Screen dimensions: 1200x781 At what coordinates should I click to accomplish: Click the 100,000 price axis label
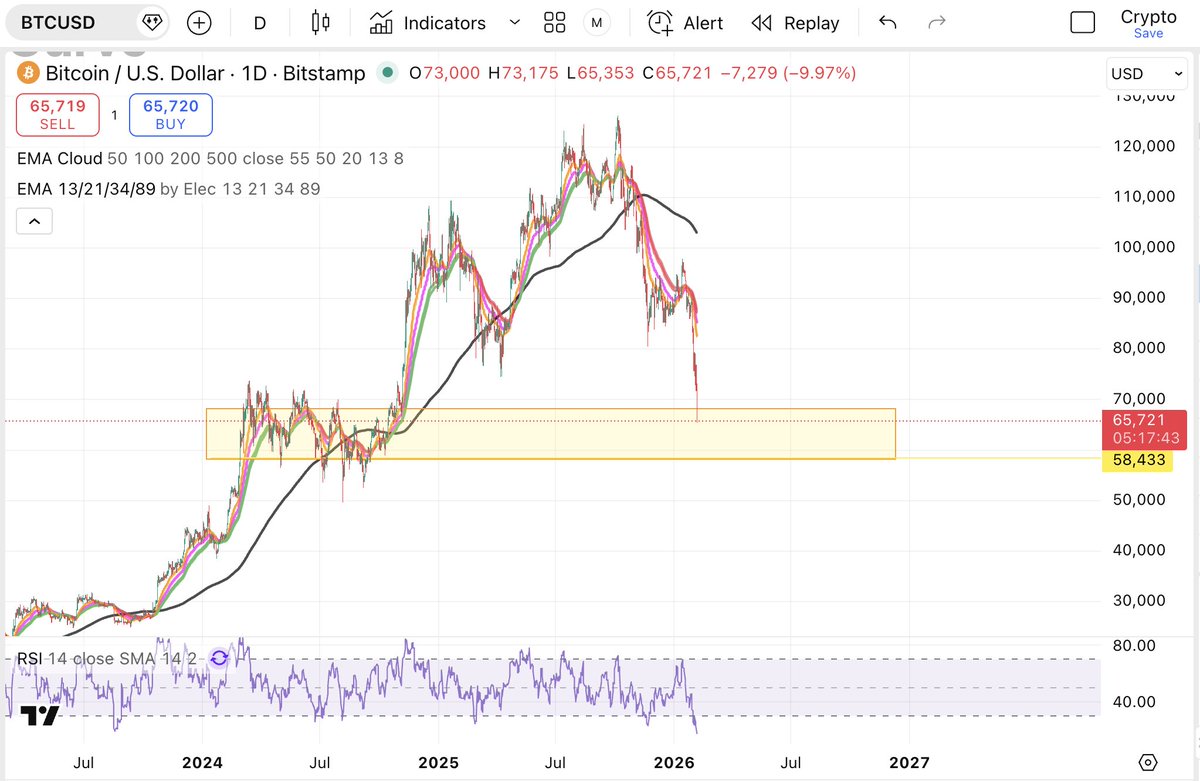point(1144,246)
